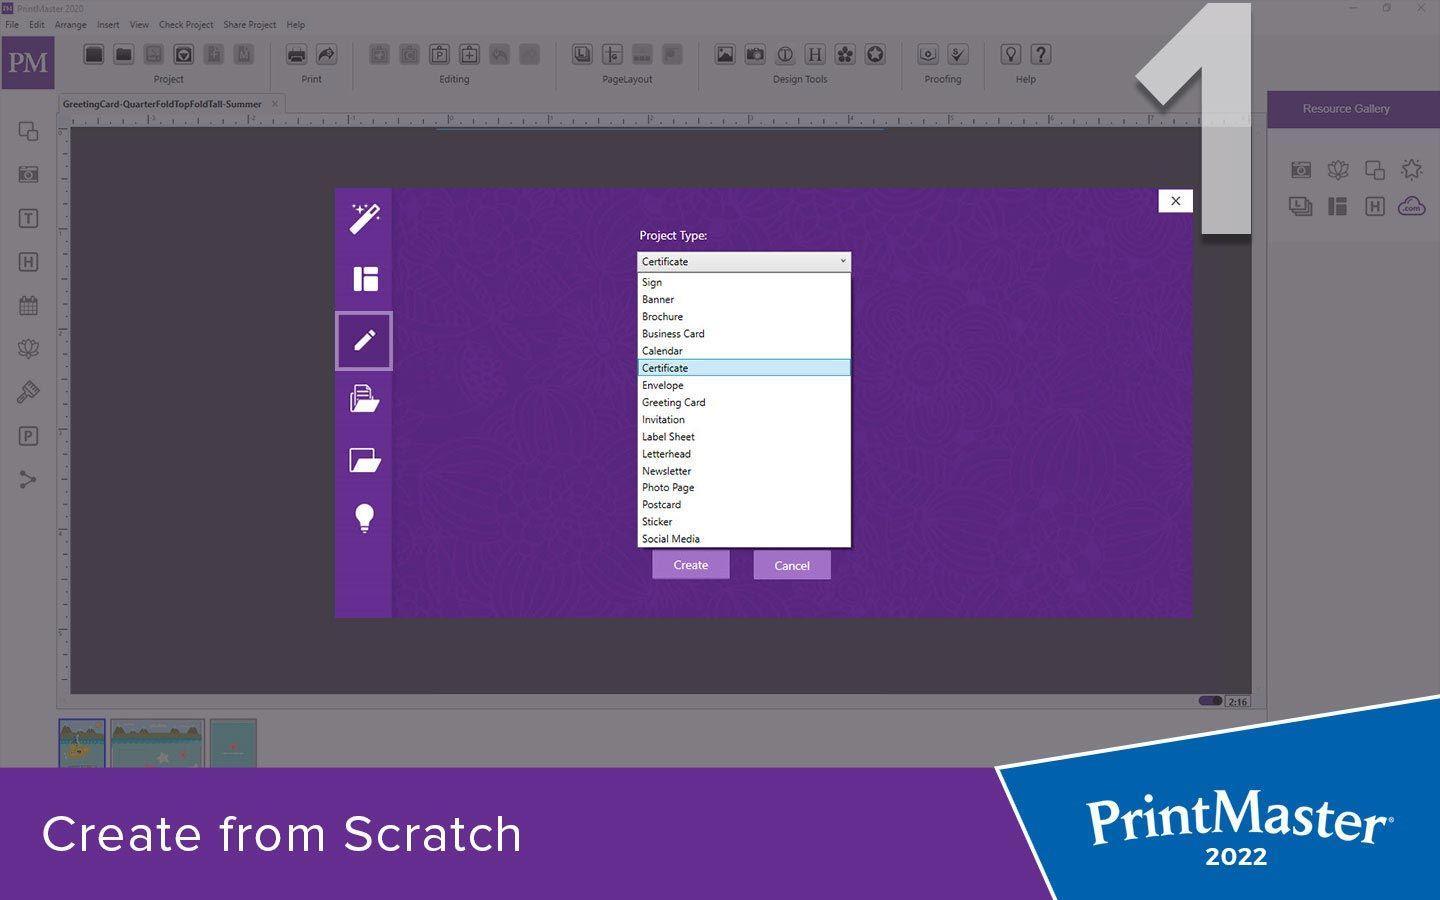Open the light bulb ideas icon in sidebar

[364, 517]
